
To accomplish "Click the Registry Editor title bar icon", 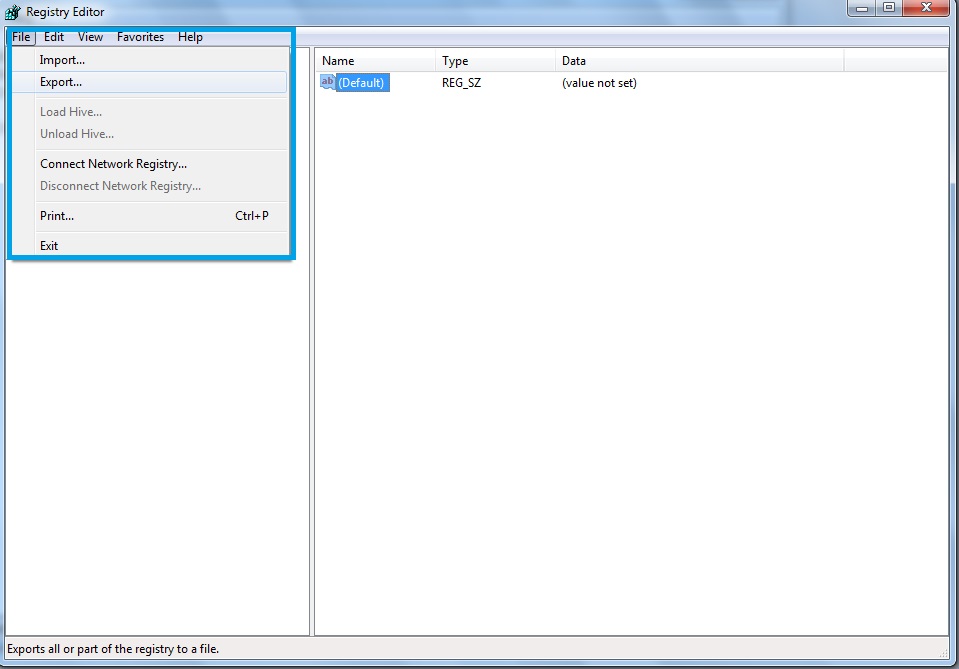I will [x=12, y=12].
